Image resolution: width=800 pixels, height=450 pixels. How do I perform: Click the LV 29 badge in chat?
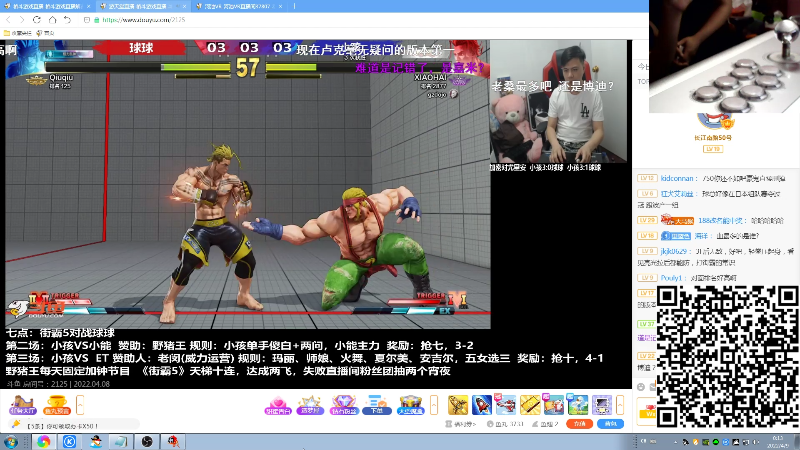[646, 220]
